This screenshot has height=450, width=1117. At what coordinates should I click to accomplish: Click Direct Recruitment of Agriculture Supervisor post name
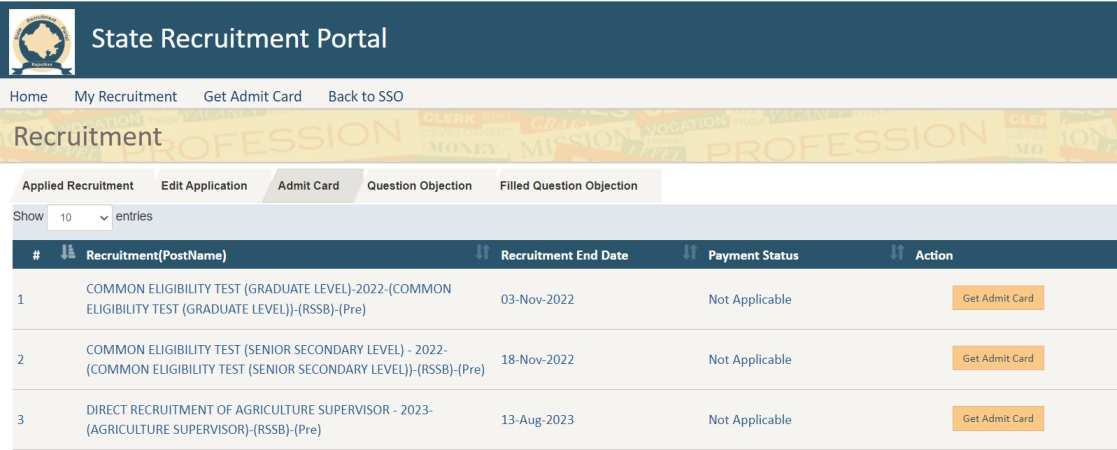pos(259,419)
